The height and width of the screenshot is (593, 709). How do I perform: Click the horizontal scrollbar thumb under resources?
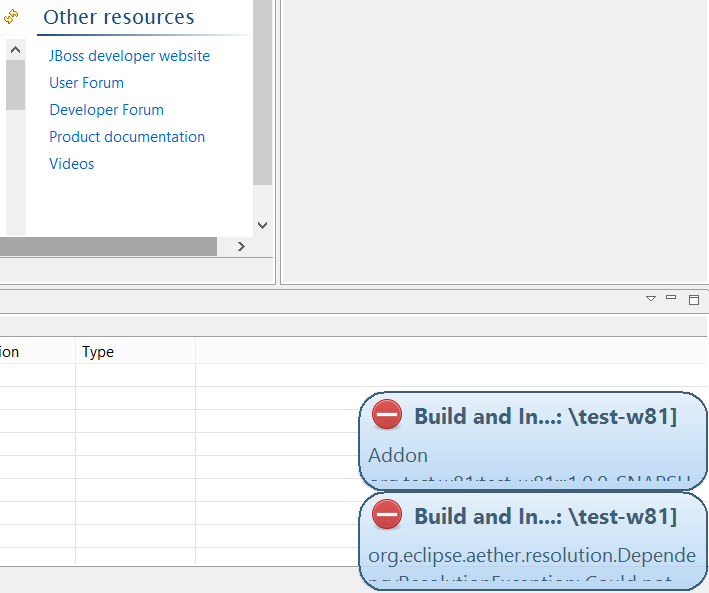tap(108, 246)
